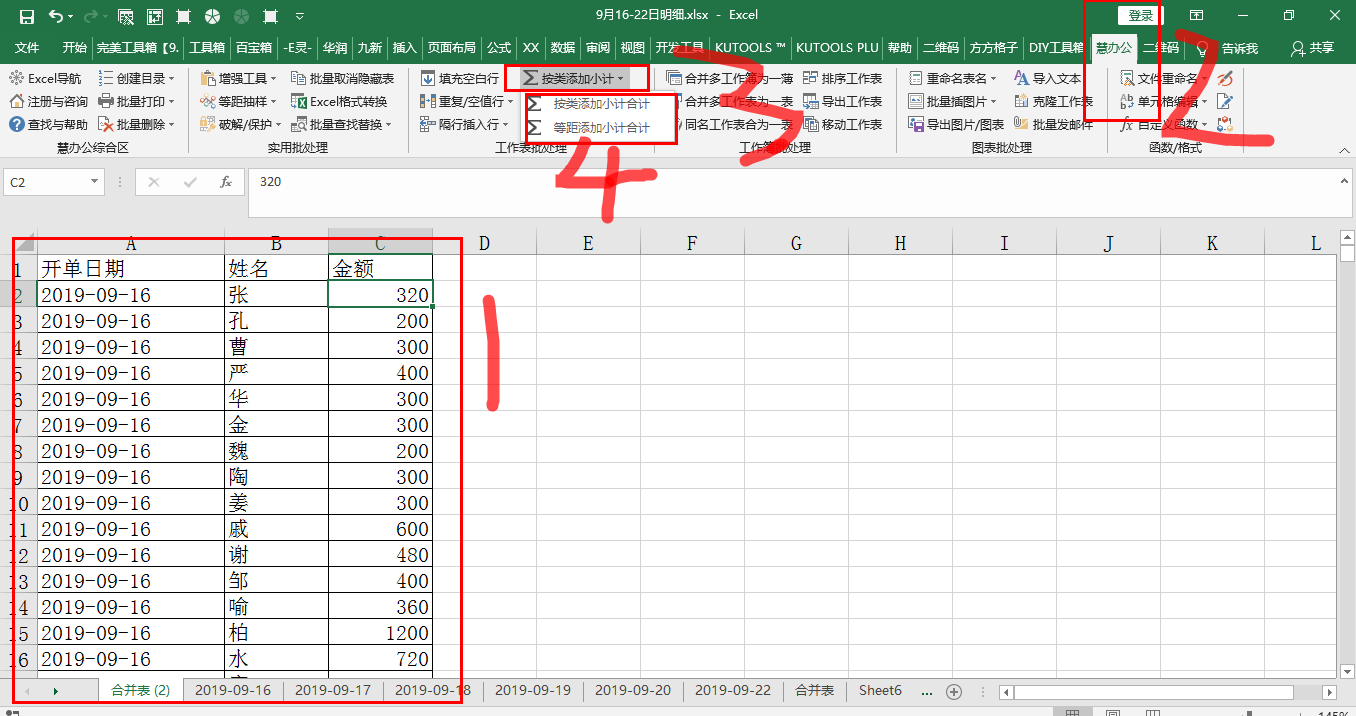Click 同名工作表合为一表 button
1356x716 pixels.
tap(730, 124)
